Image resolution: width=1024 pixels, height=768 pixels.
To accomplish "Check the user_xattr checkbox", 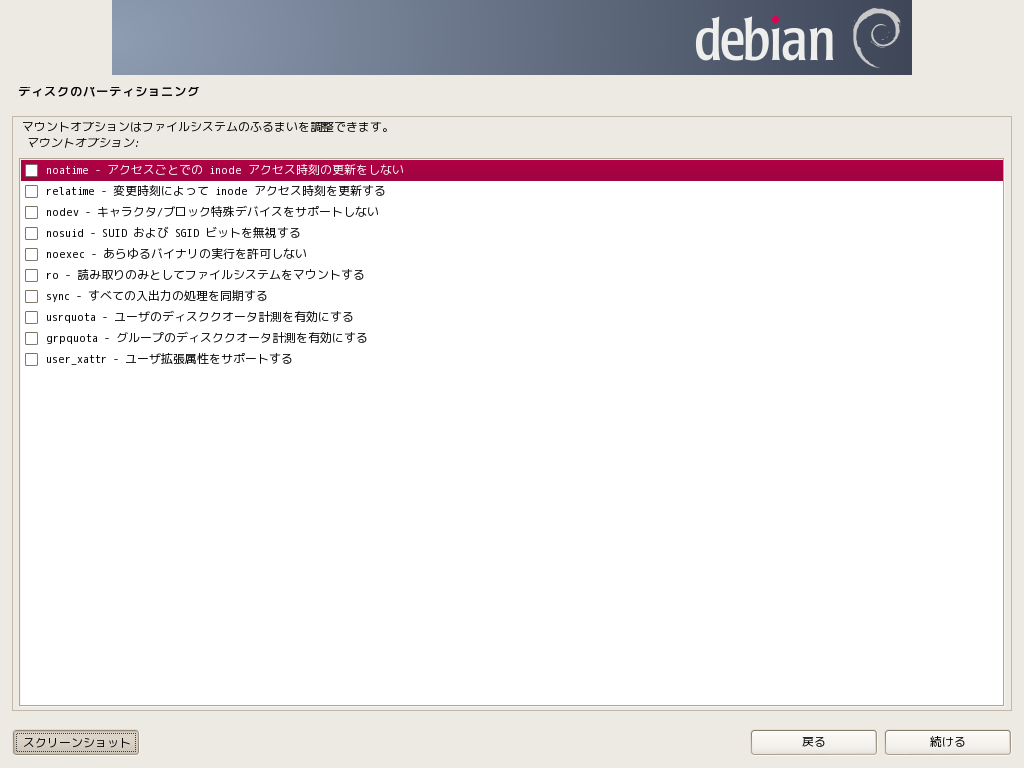I will pos(31,359).
